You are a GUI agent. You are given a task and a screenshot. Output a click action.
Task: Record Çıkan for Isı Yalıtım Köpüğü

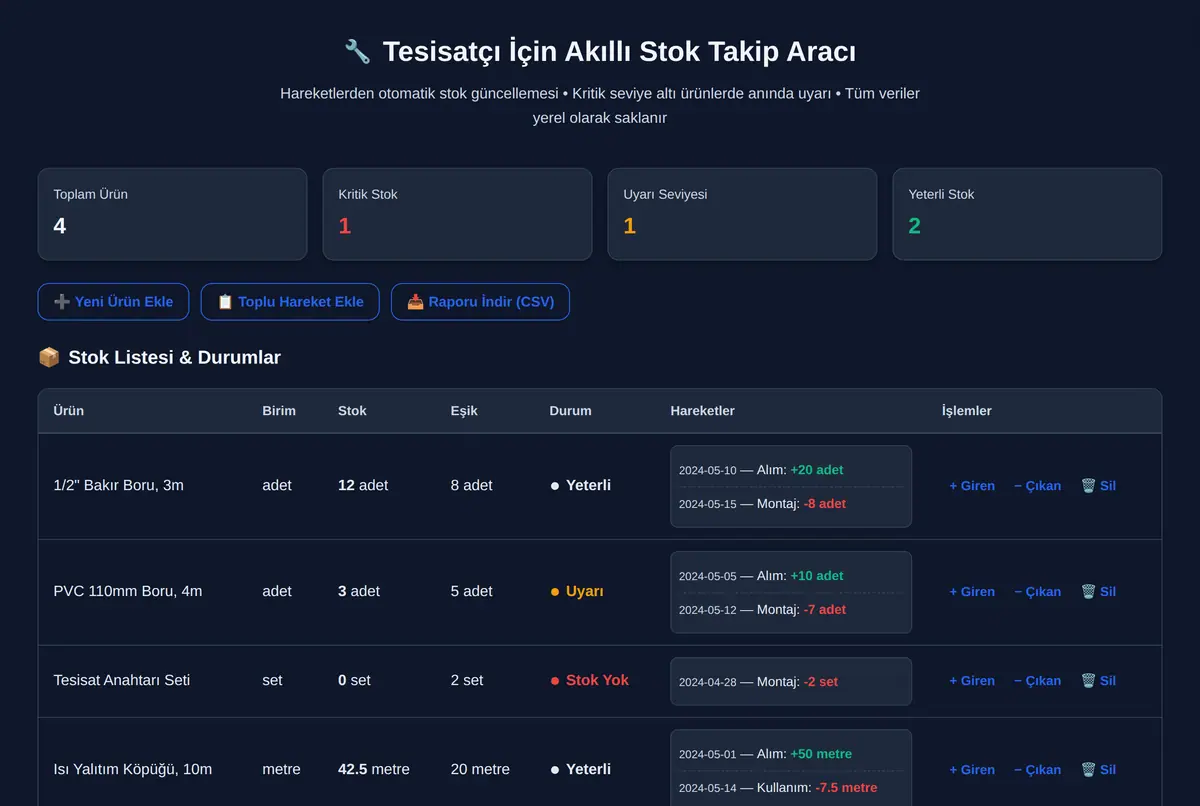tap(1037, 770)
